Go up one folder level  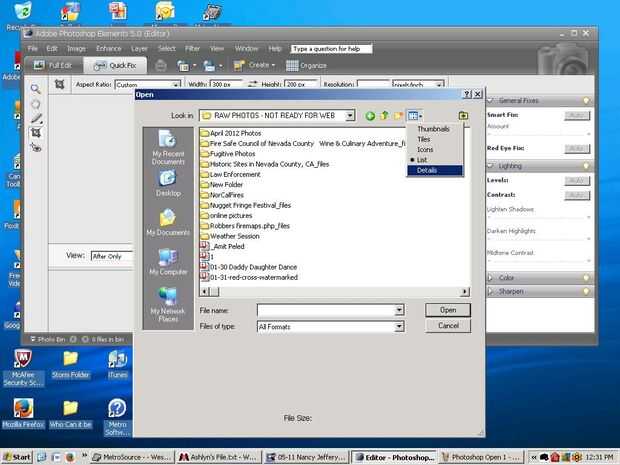pos(384,115)
